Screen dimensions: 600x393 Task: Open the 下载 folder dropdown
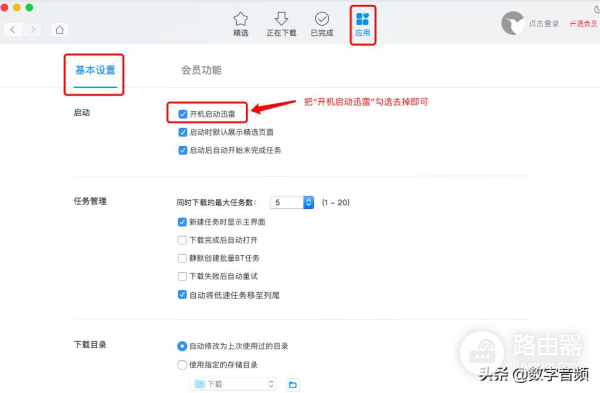point(233,384)
